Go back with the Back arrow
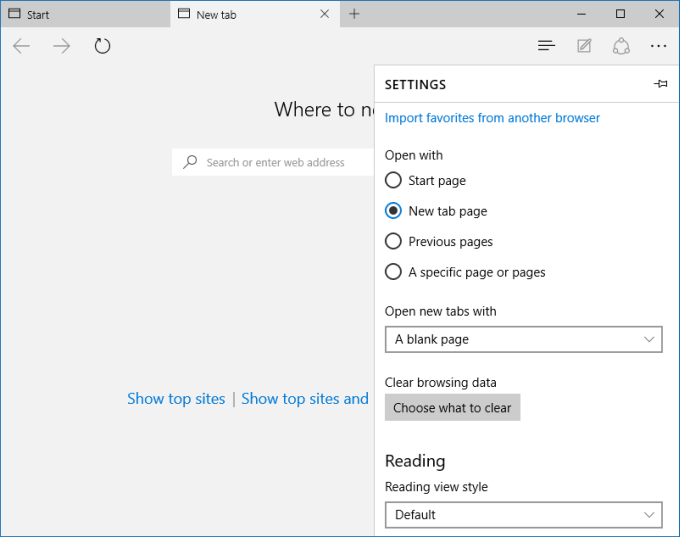The image size is (680, 537). click(x=21, y=46)
